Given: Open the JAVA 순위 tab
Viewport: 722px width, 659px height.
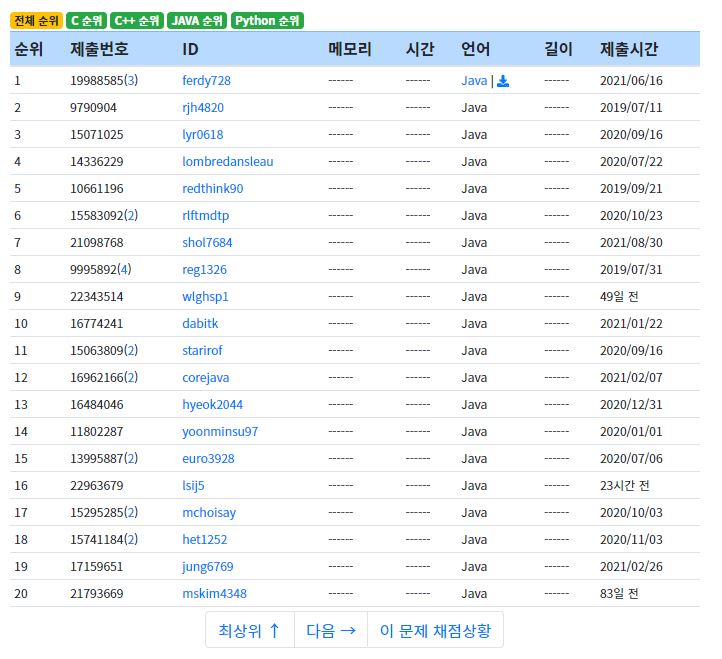Looking at the screenshot, I should pyautogui.click(x=197, y=21).
